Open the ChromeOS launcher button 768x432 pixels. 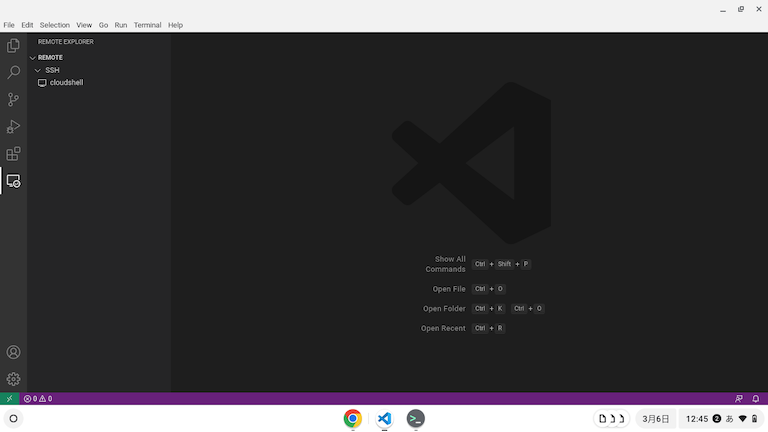coord(14,419)
